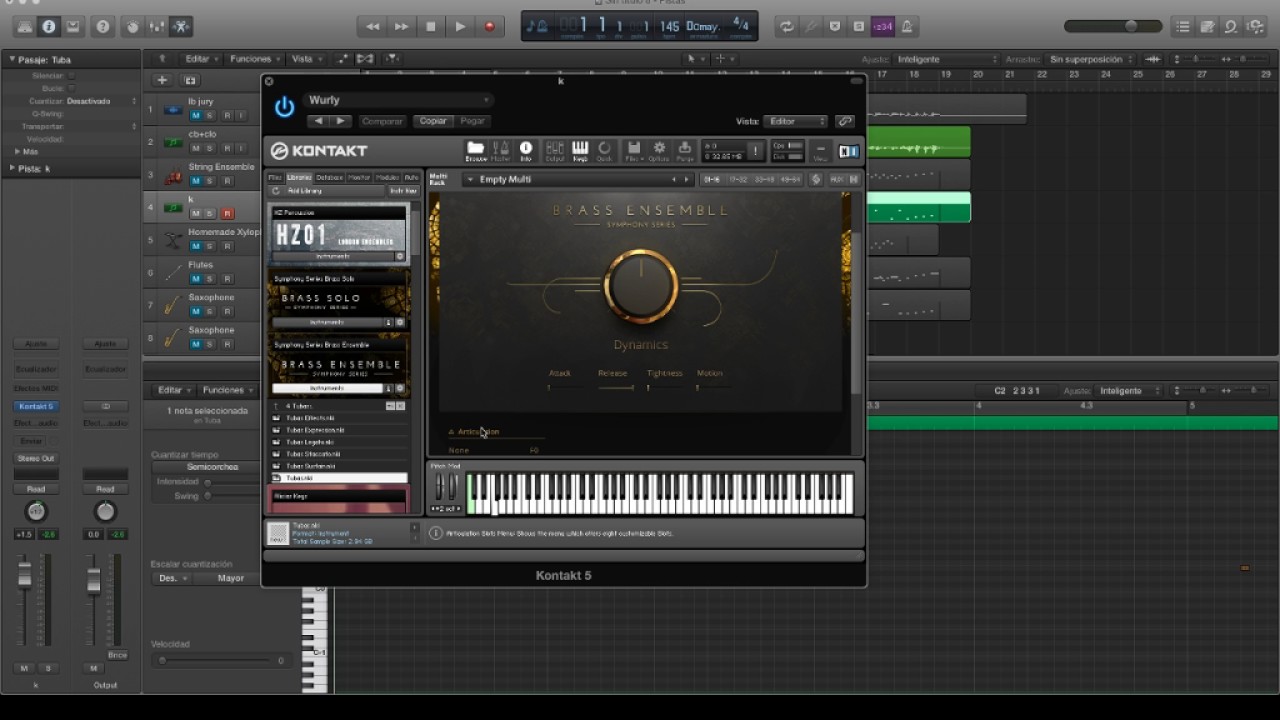The height and width of the screenshot is (720, 1280).
Task: Click the large Dynamics knob
Action: click(641, 286)
